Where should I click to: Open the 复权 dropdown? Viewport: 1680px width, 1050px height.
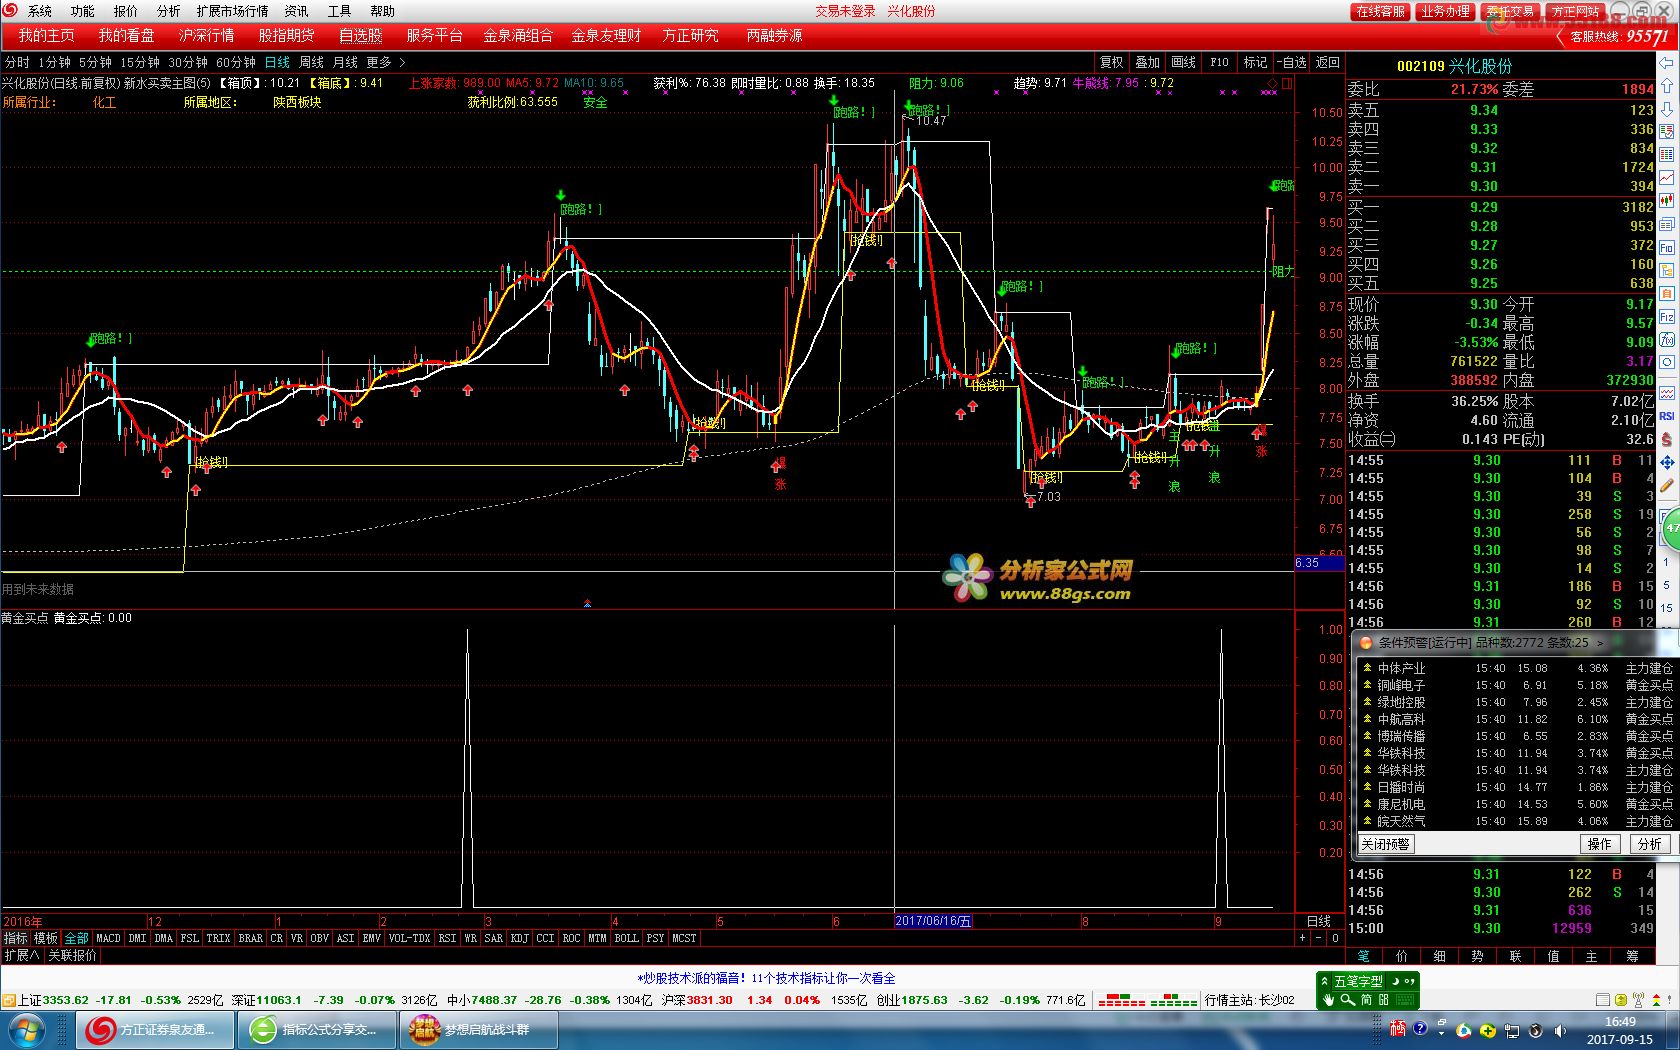[x=1111, y=62]
